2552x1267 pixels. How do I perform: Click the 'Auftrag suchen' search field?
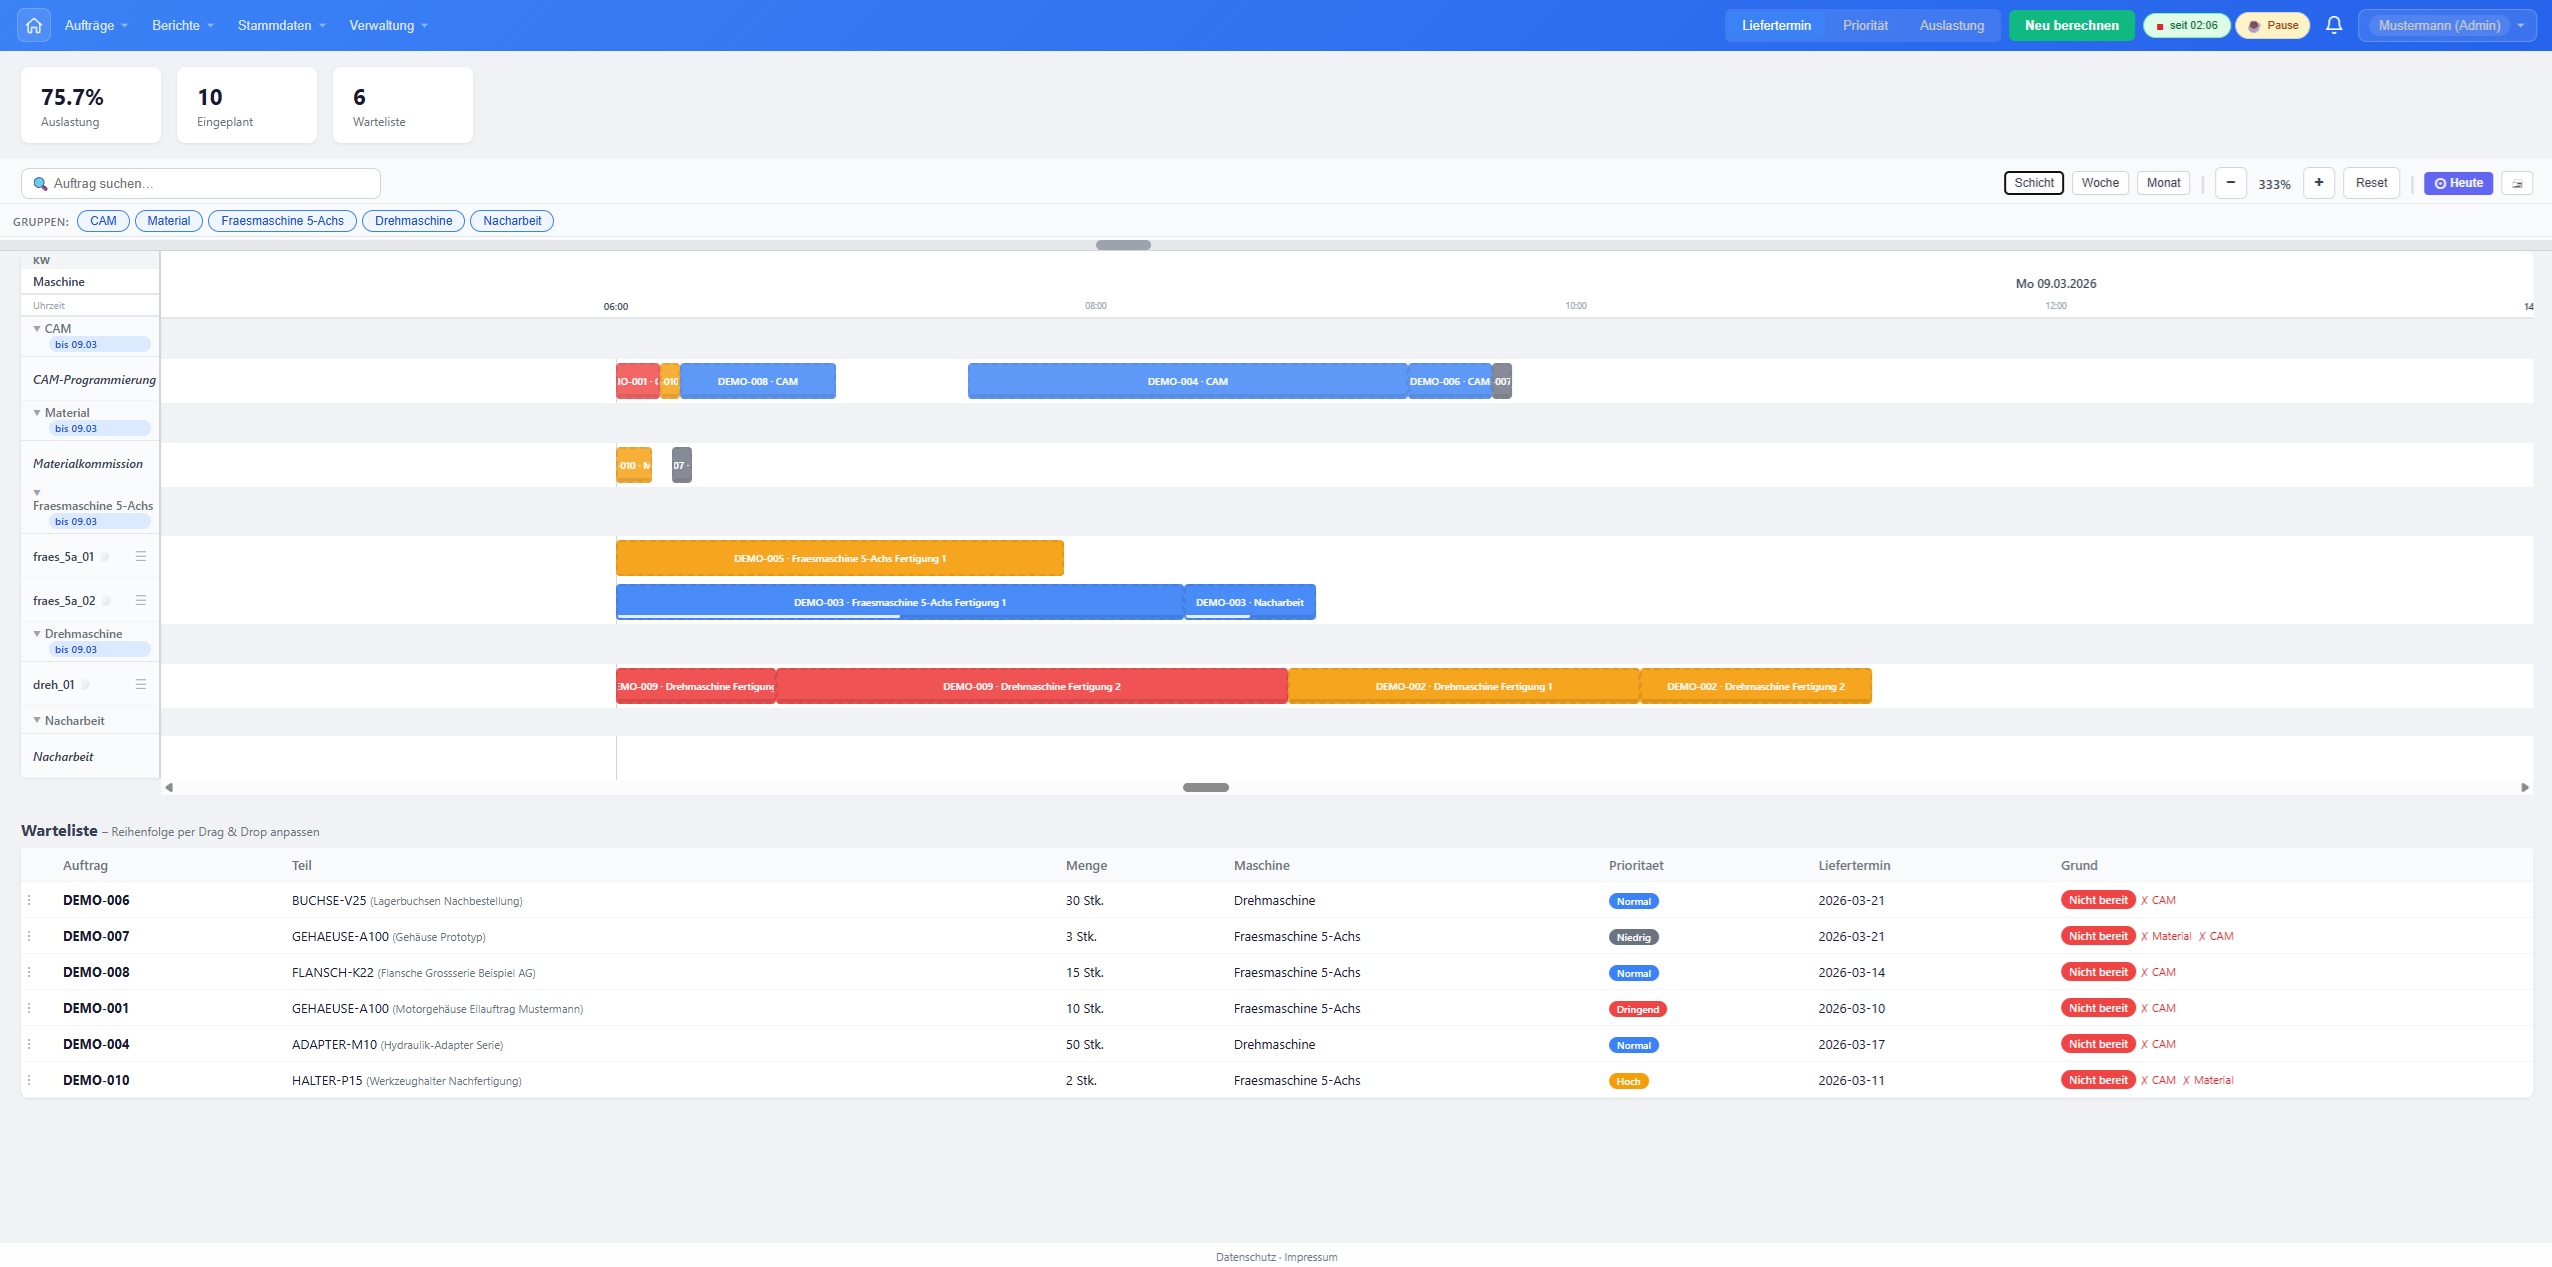201,183
